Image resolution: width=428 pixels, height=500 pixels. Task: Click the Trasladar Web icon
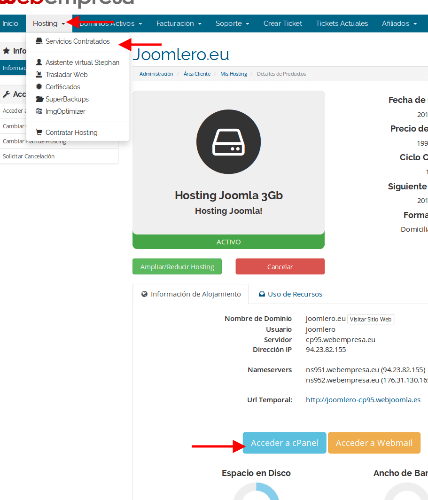click(39, 74)
